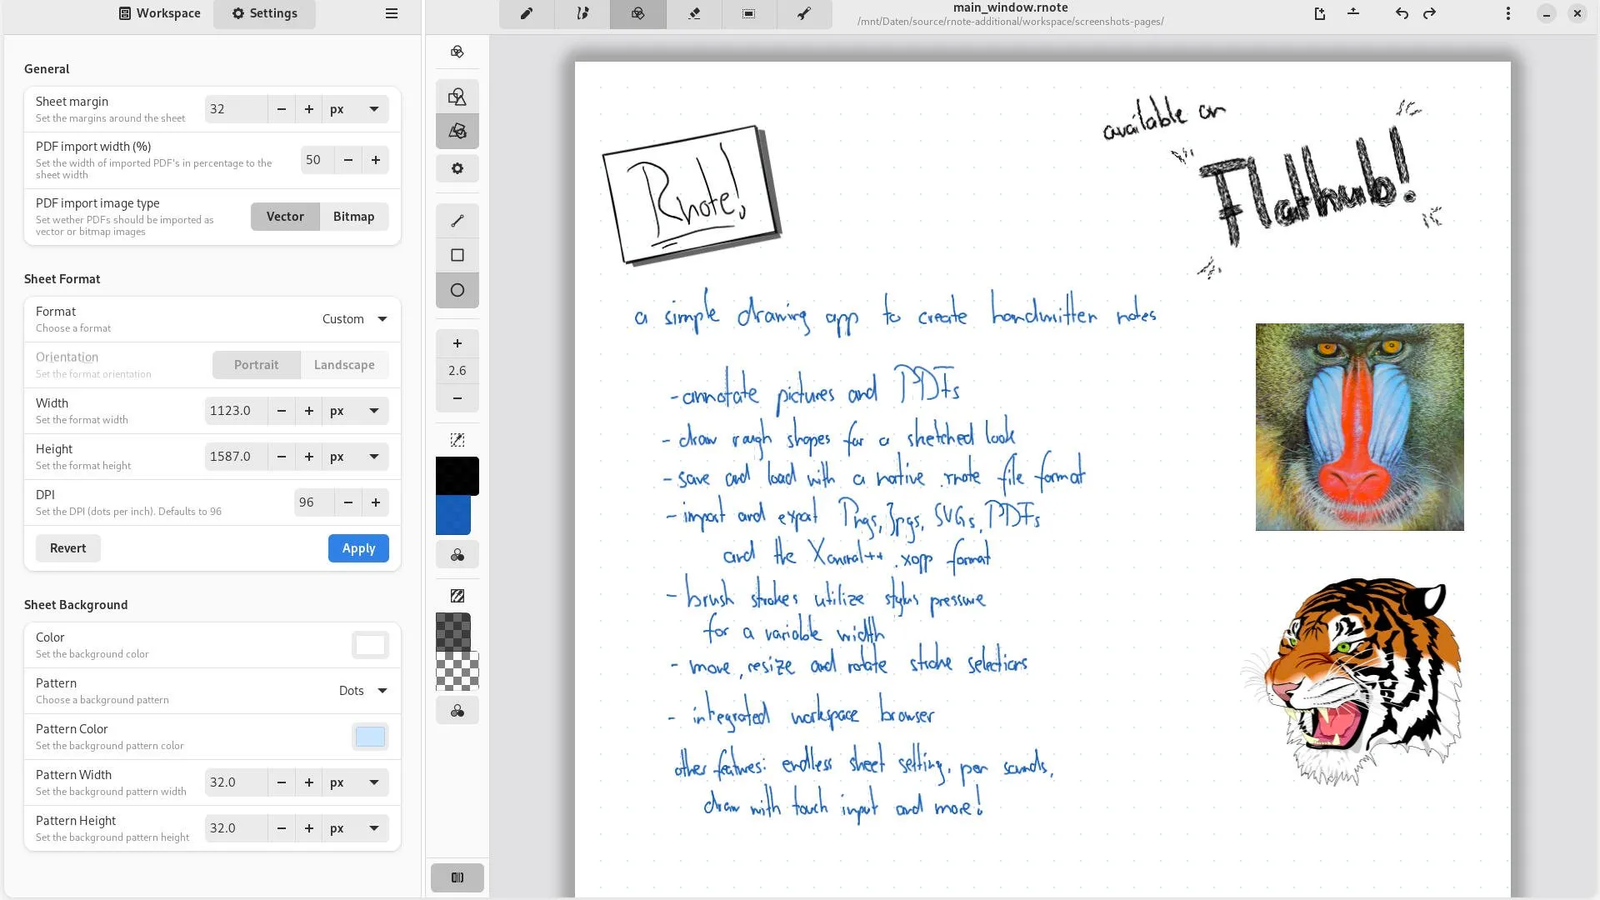Select the Brush pen tool
Image resolution: width=1600 pixels, height=900 pixels.
pyautogui.click(x=526, y=14)
